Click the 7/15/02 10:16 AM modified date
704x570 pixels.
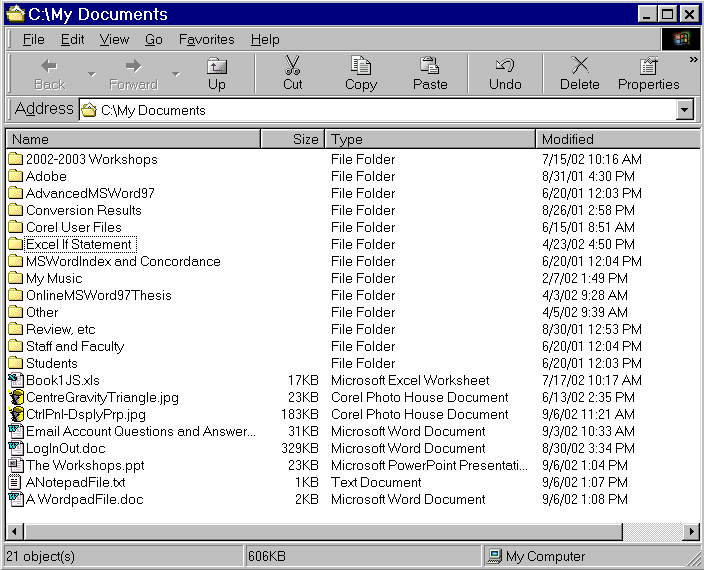[592, 159]
